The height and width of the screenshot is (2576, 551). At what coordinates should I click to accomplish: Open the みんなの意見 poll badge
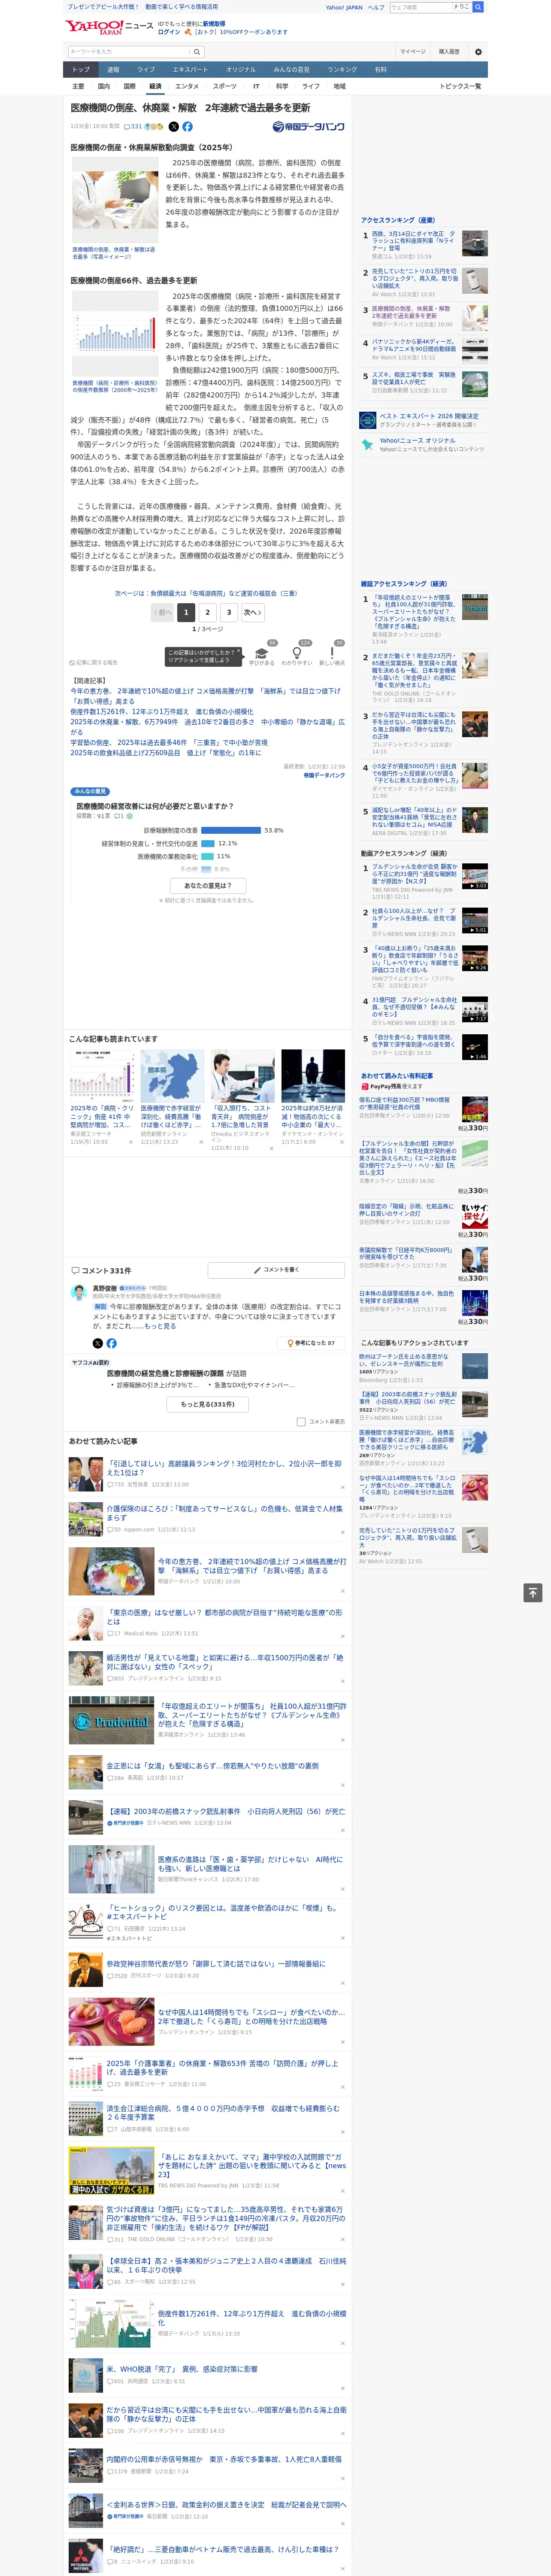91,791
